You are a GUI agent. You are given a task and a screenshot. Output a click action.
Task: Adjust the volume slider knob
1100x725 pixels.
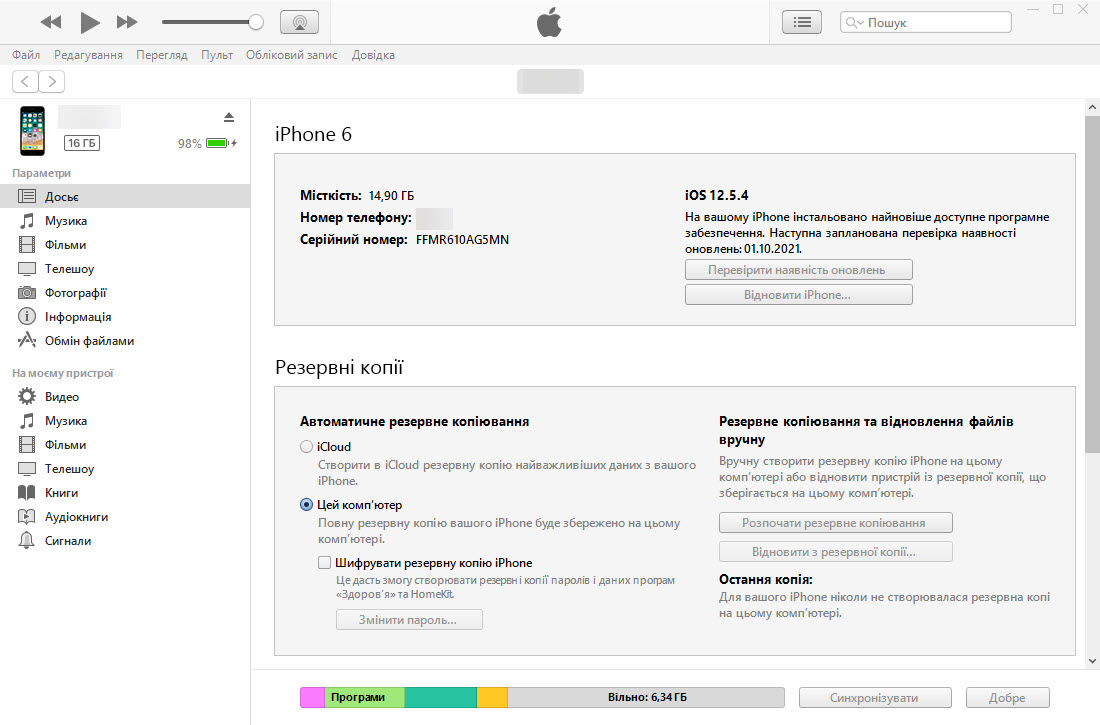click(256, 22)
